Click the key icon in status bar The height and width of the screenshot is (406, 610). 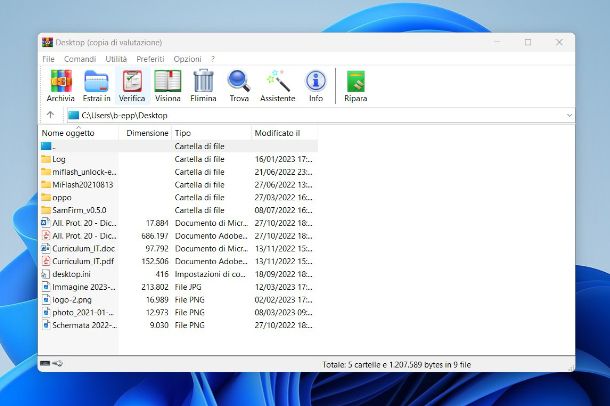tap(57, 364)
